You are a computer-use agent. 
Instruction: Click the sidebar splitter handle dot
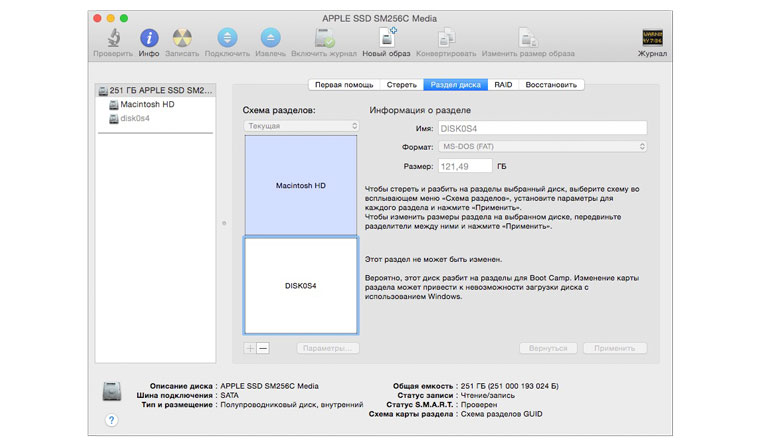224,223
